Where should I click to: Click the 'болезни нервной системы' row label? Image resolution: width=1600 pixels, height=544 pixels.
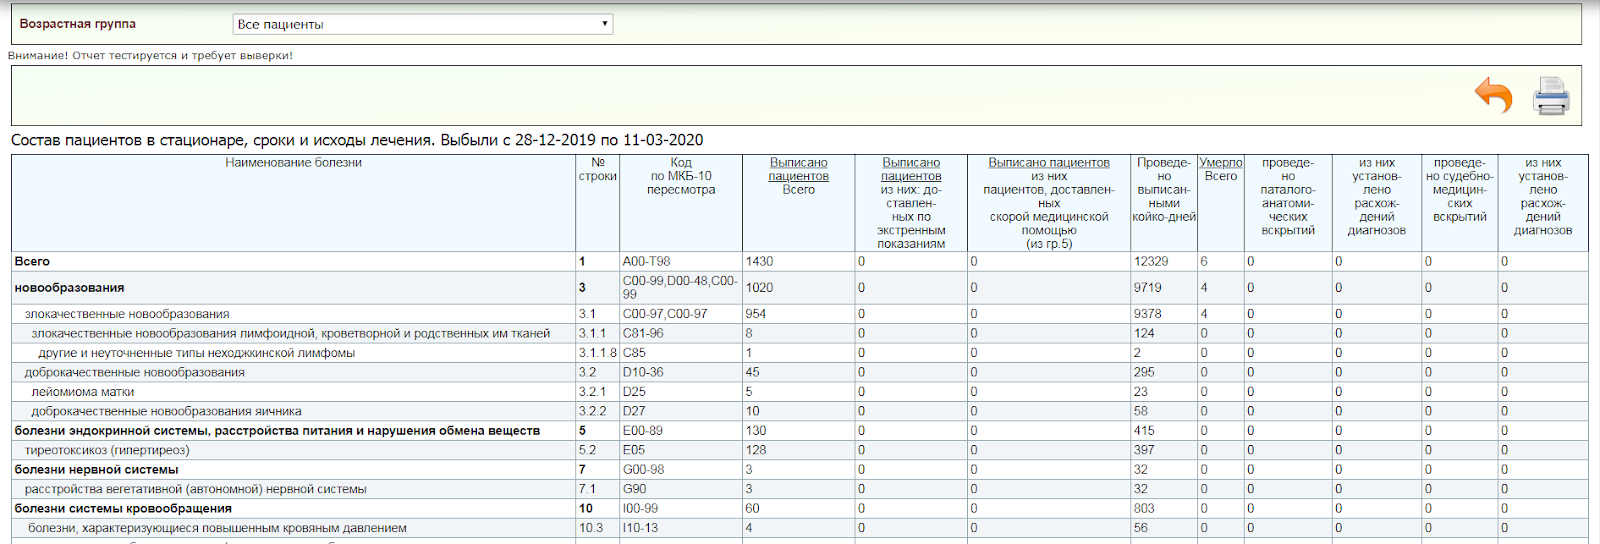pyautogui.click(x=96, y=469)
